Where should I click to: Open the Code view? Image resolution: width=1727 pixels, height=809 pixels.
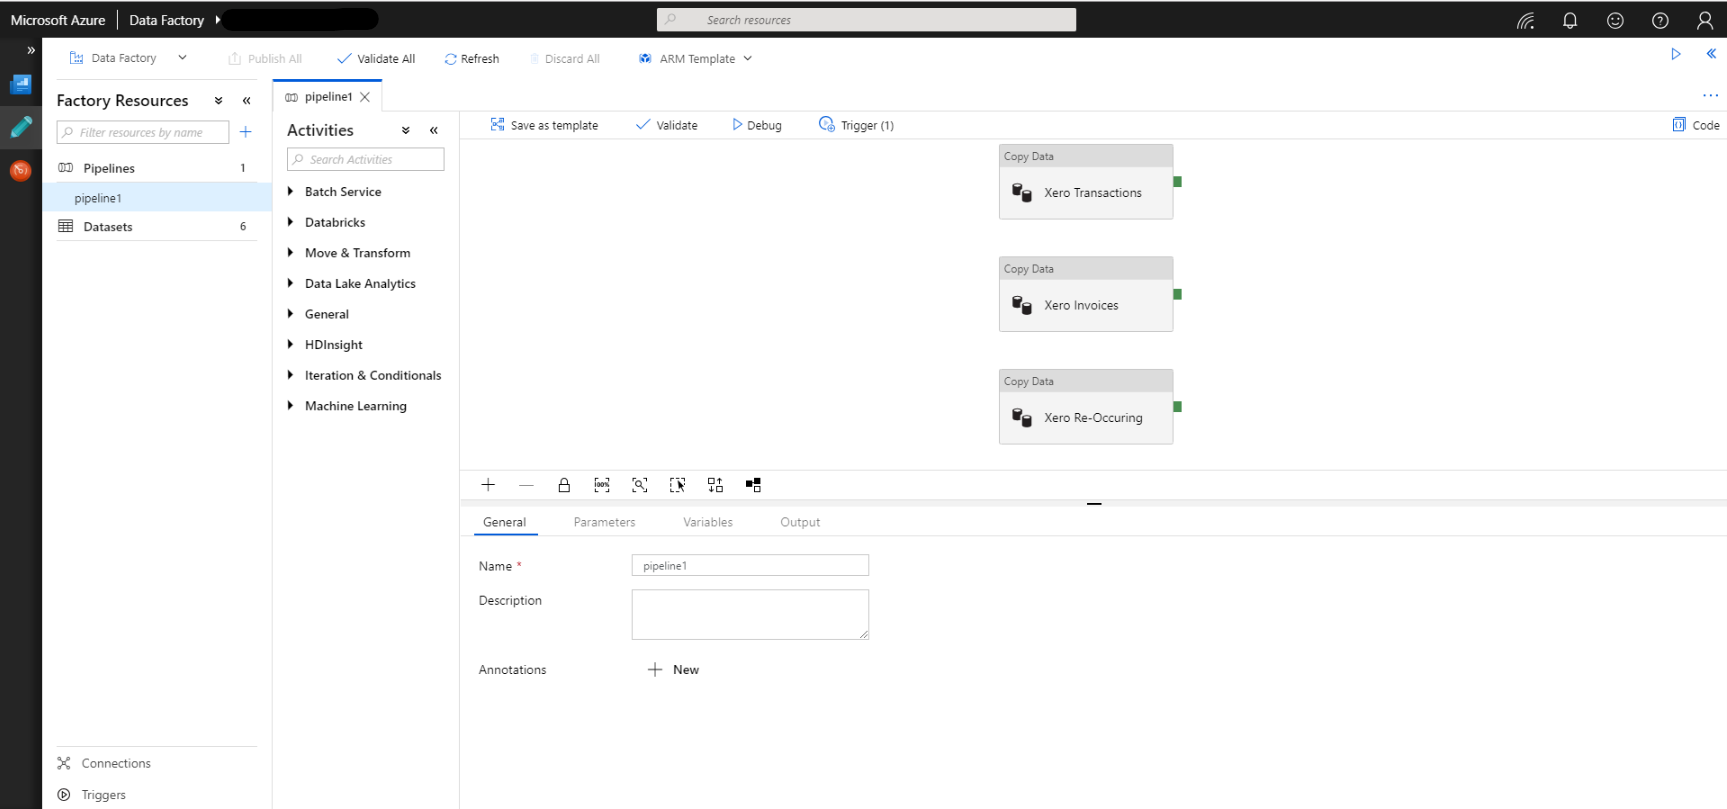[1696, 125]
